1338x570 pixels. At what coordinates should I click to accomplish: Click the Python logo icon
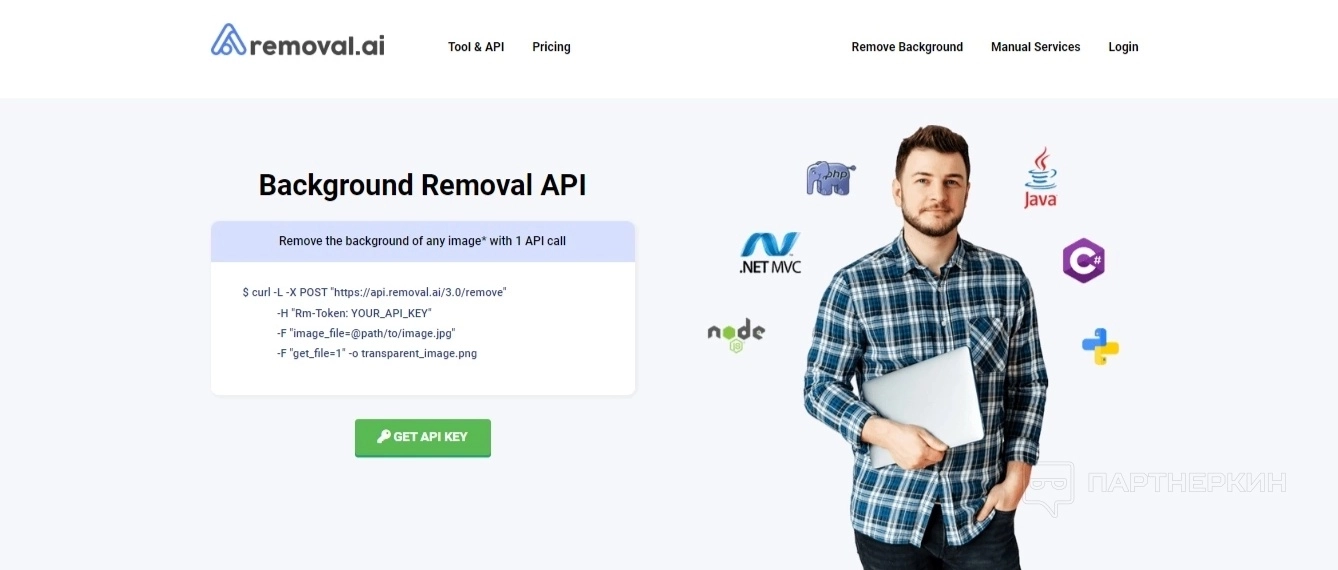coord(1100,346)
